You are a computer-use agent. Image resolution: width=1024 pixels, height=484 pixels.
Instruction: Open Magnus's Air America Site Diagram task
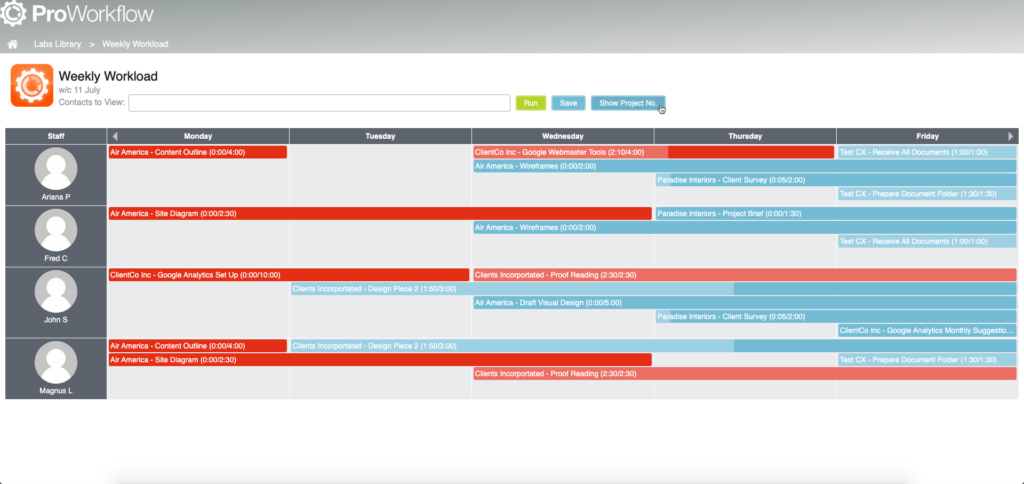(x=380, y=359)
